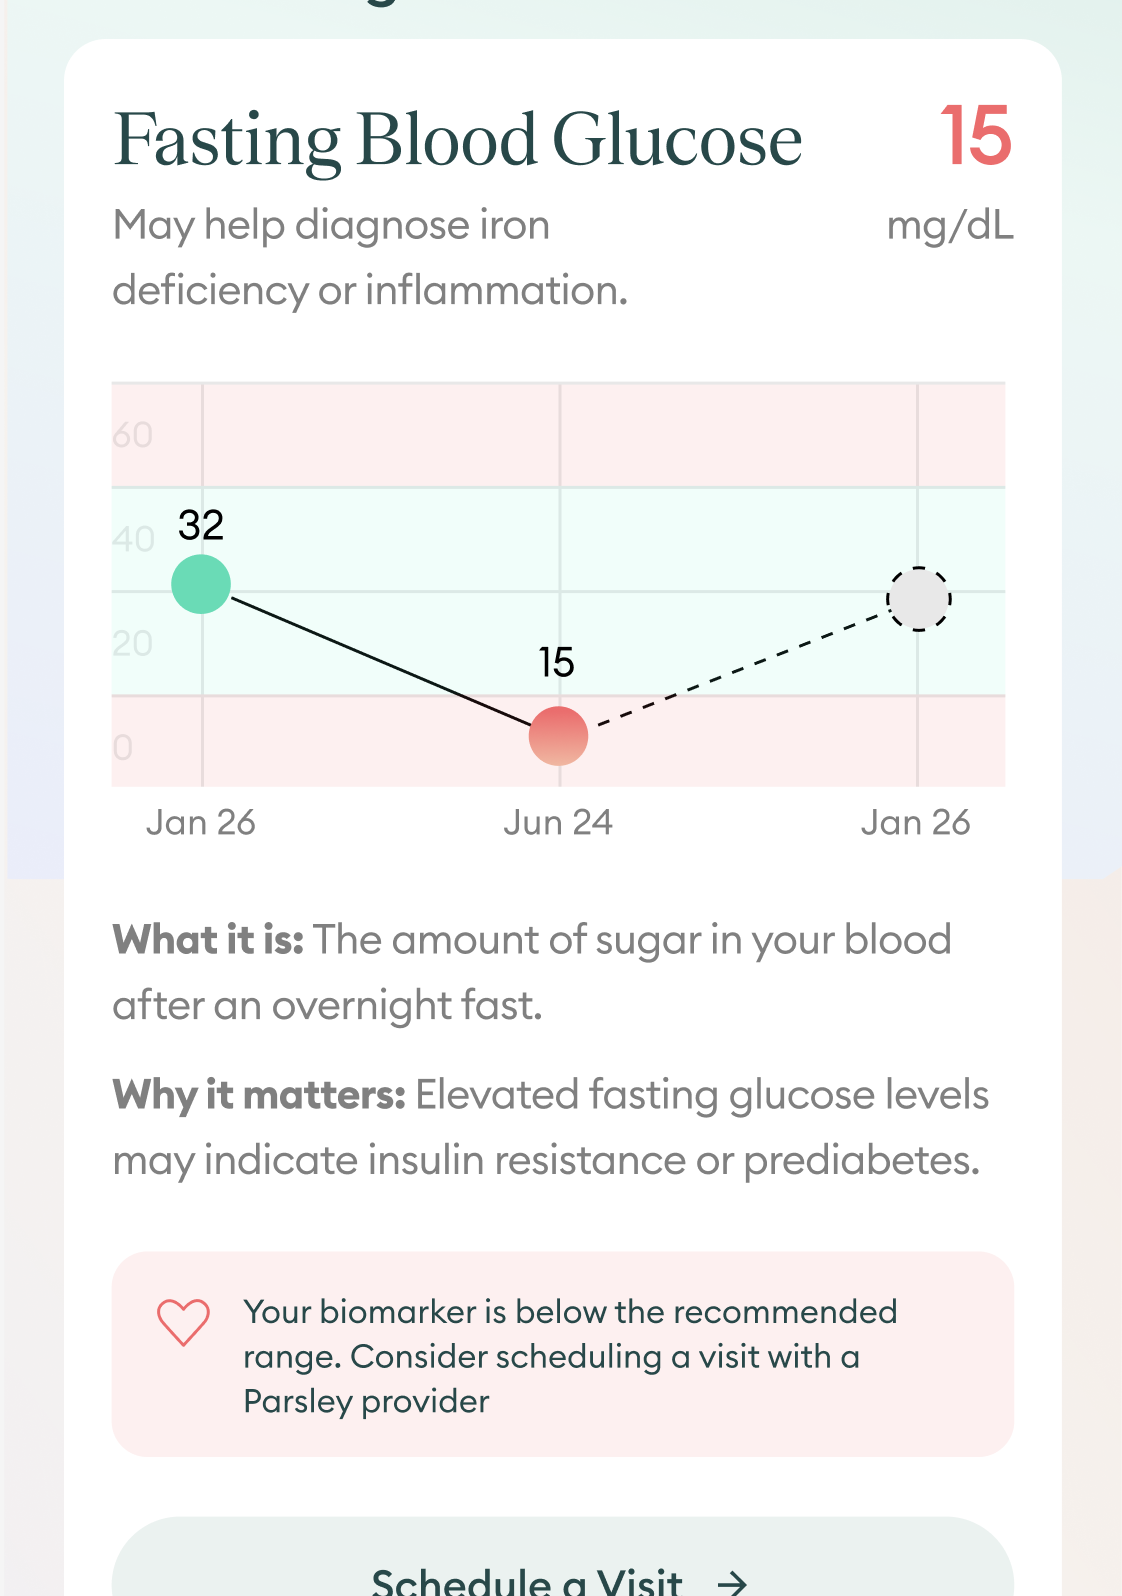Click the 32 value label above the green point
The height and width of the screenshot is (1596, 1122).
201,525
